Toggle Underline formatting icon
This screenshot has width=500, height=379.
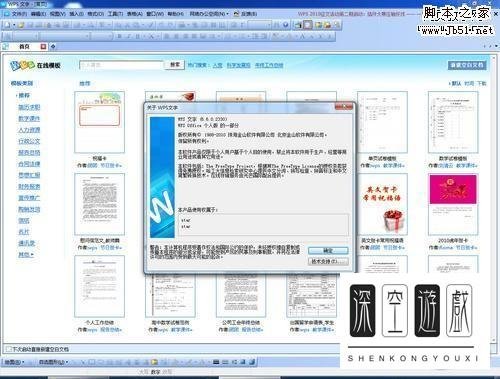137,36
